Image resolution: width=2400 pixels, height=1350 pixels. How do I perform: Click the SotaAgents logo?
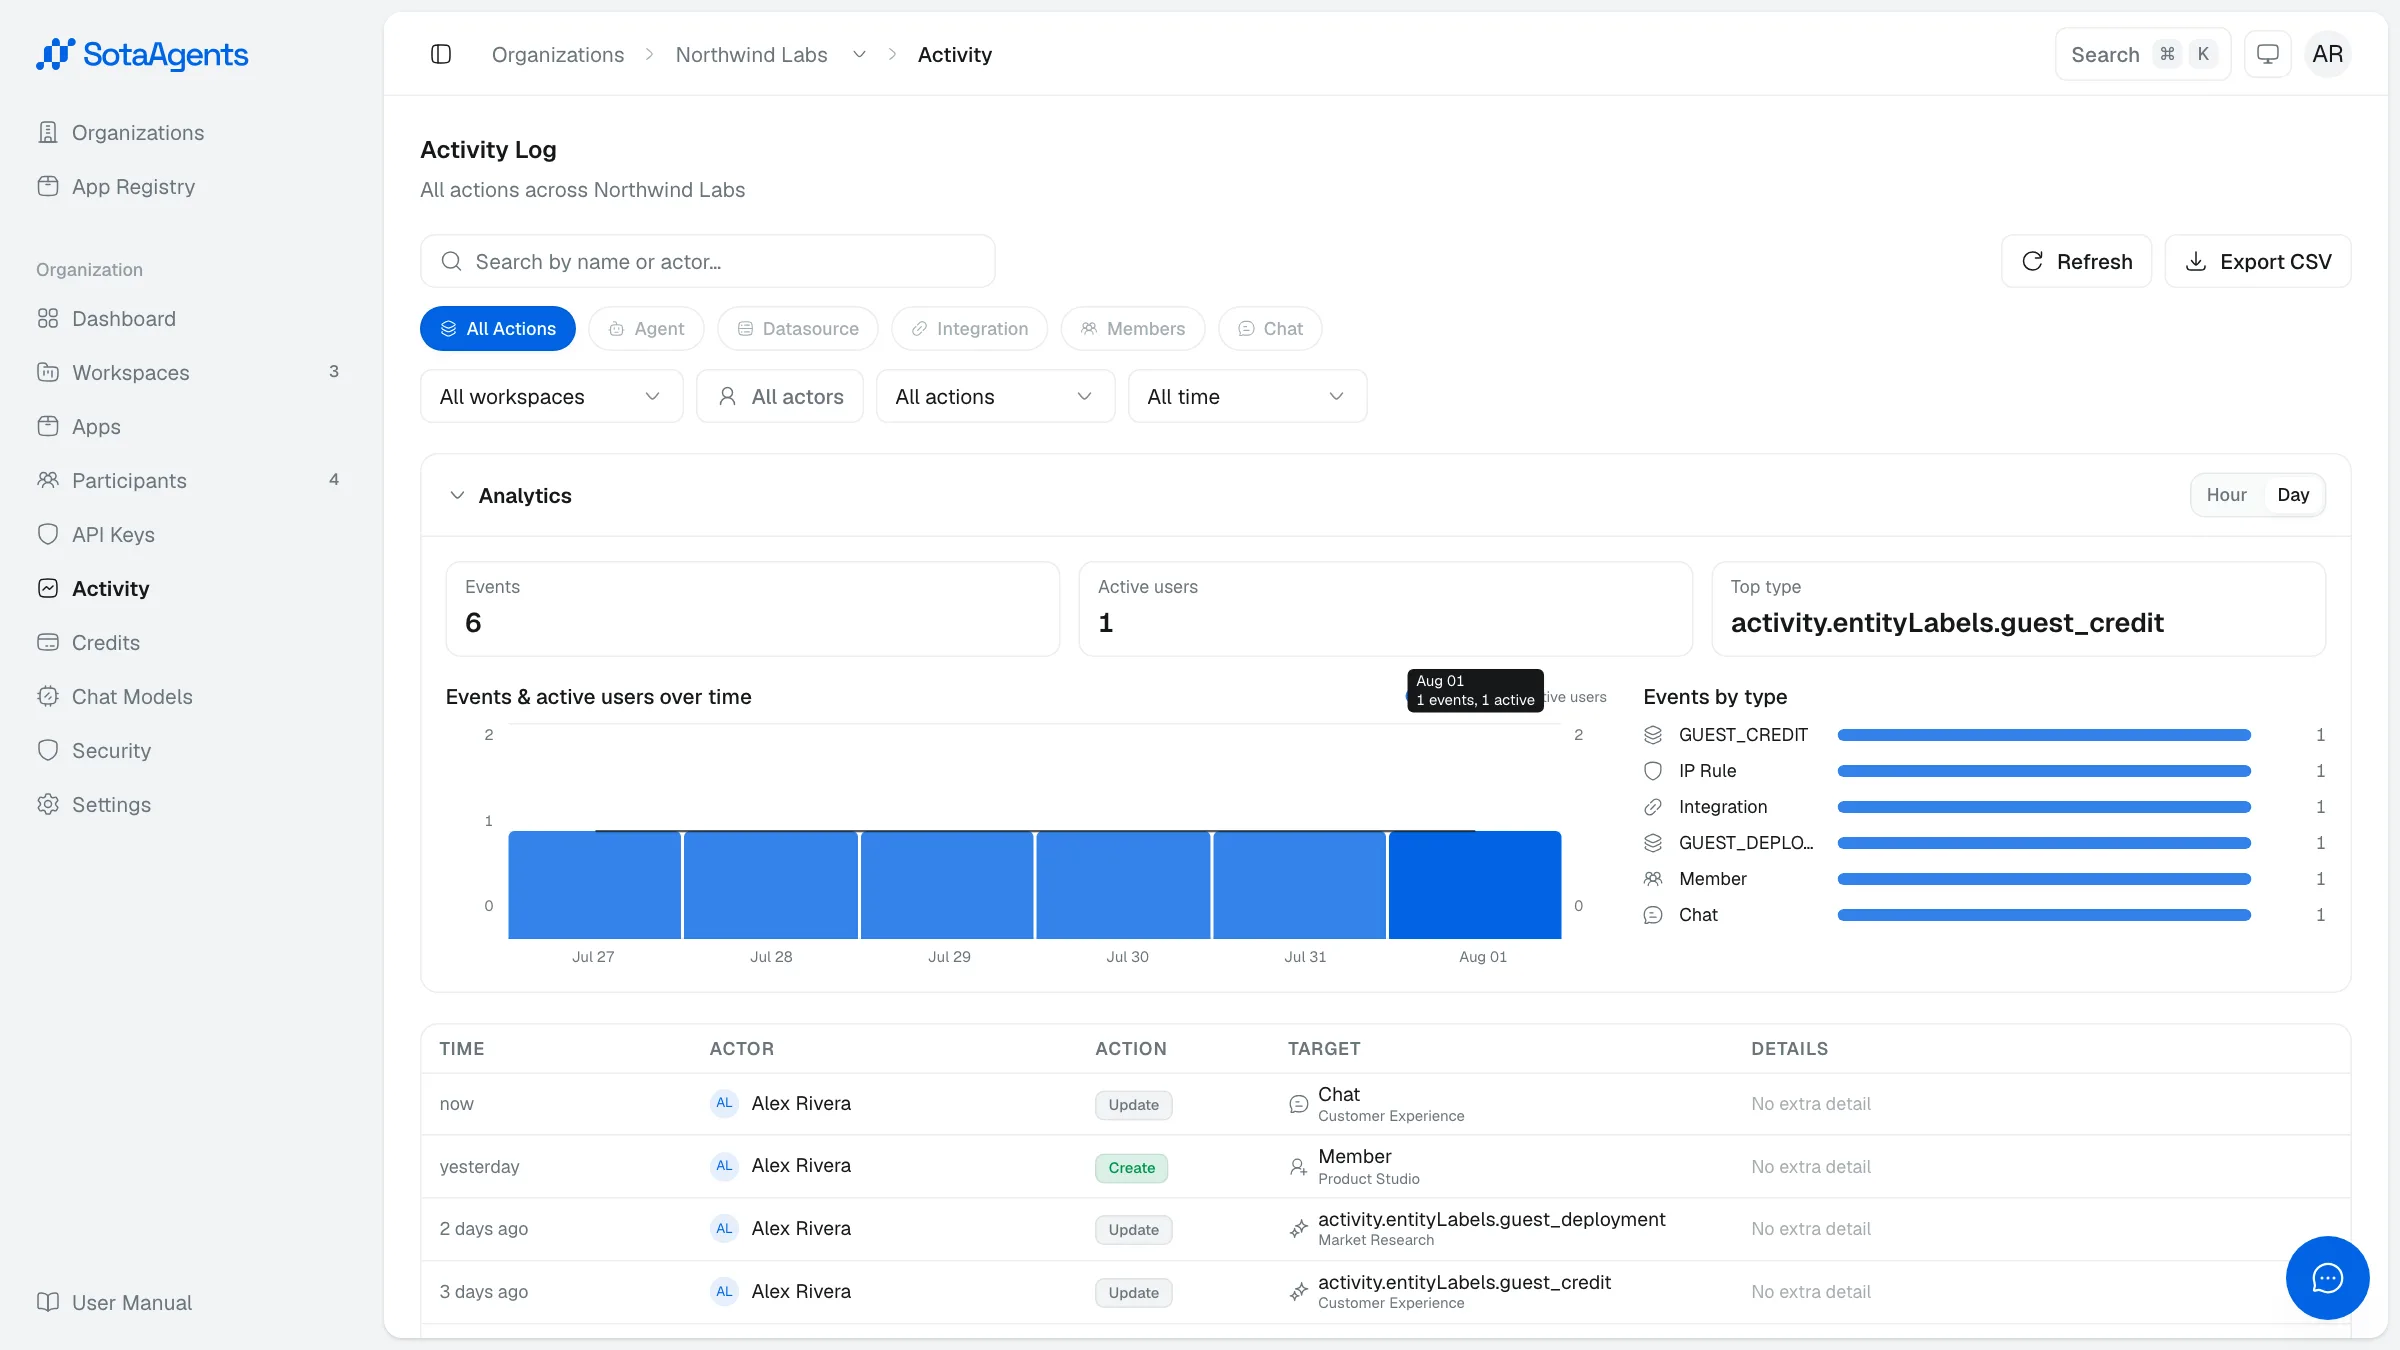tap(142, 54)
